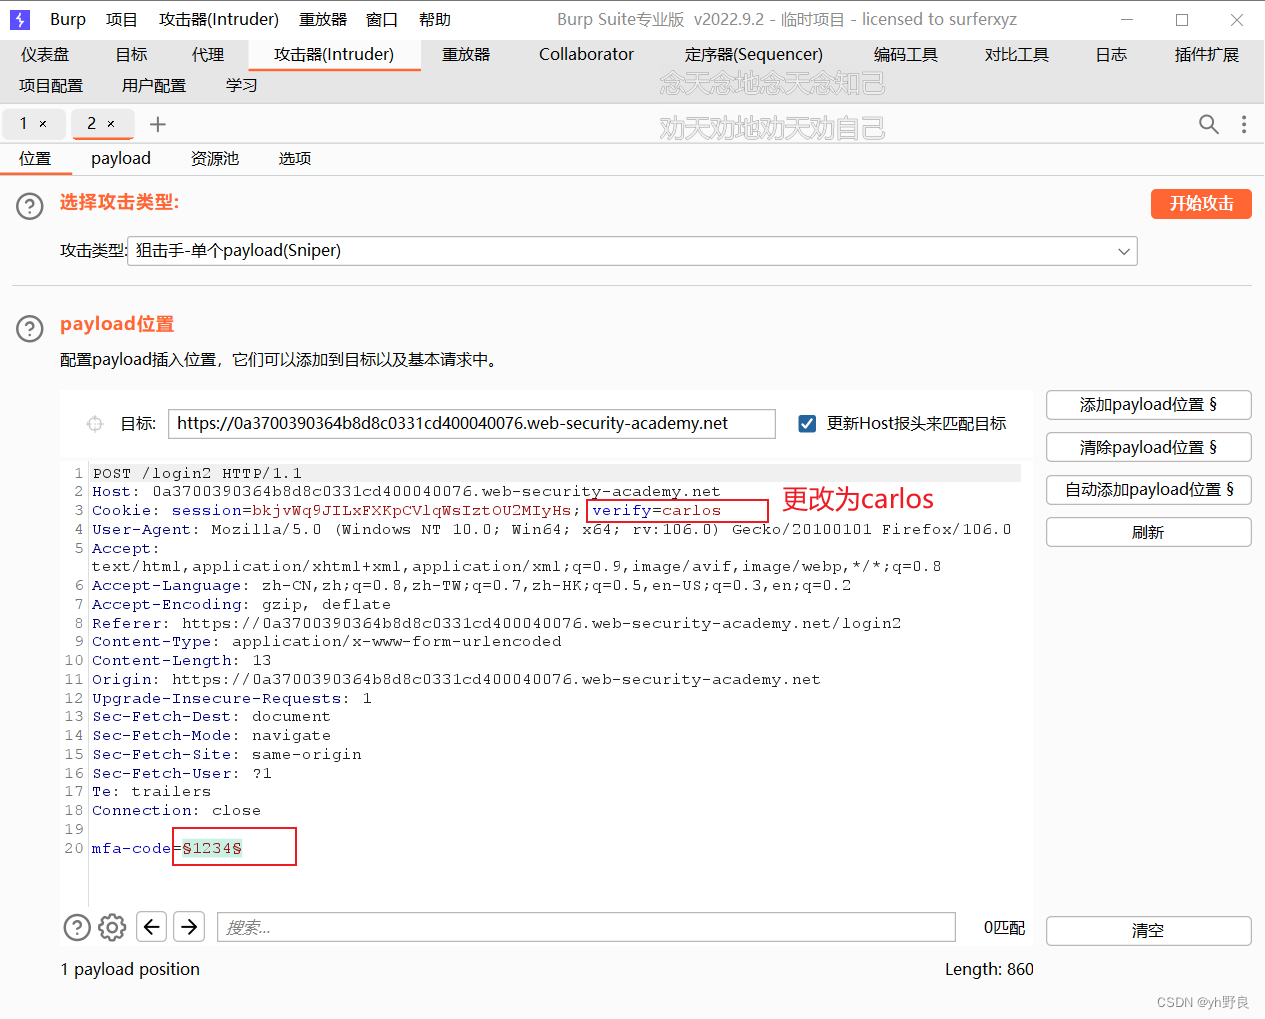The height and width of the screenshot is (1019, 1265).
Task: Click the 清空 button
Action: [1148, 931]
